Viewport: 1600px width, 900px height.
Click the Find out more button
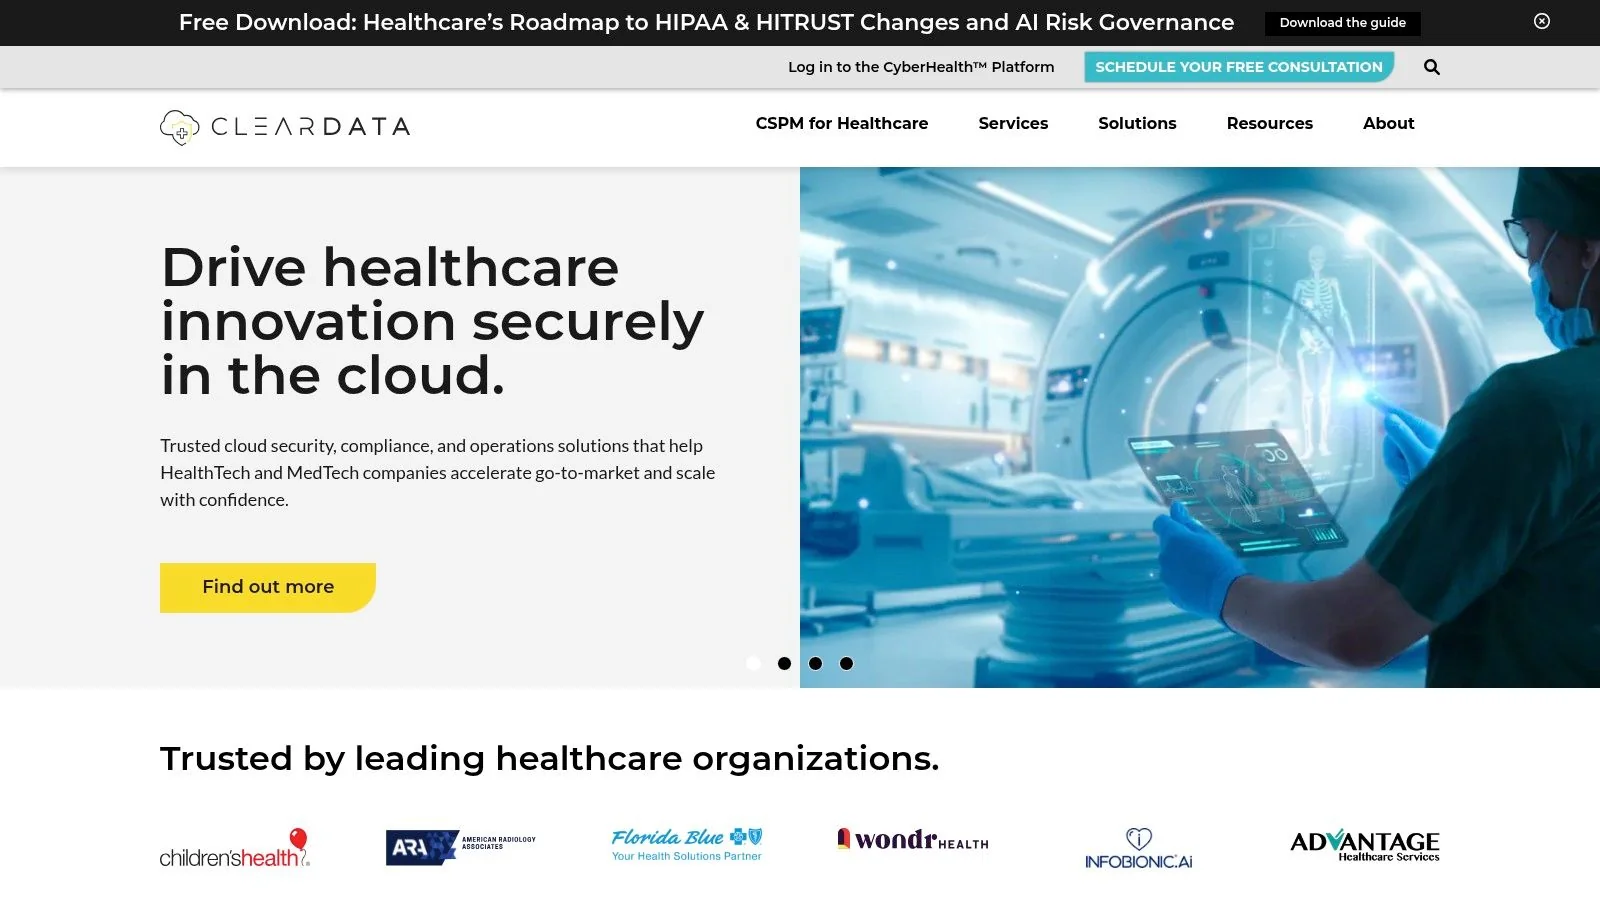[x=267, y=587]
